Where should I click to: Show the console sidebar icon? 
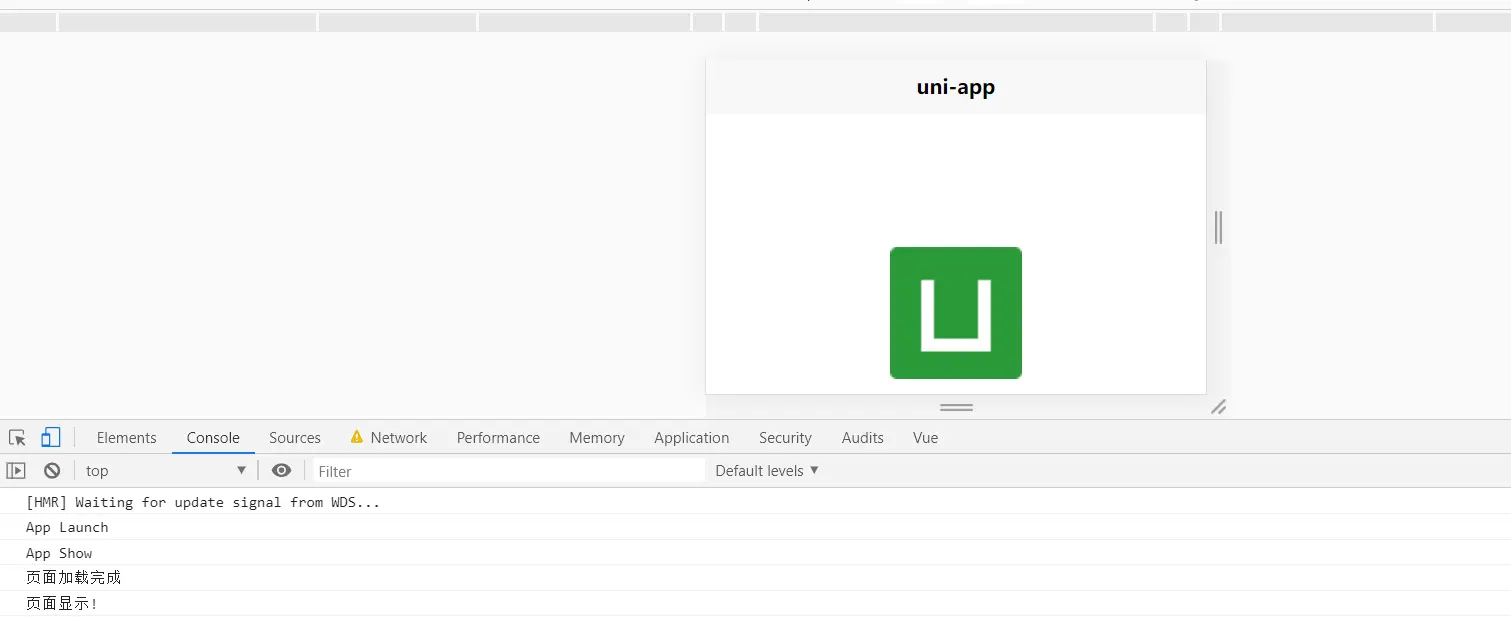coord(16,470)
